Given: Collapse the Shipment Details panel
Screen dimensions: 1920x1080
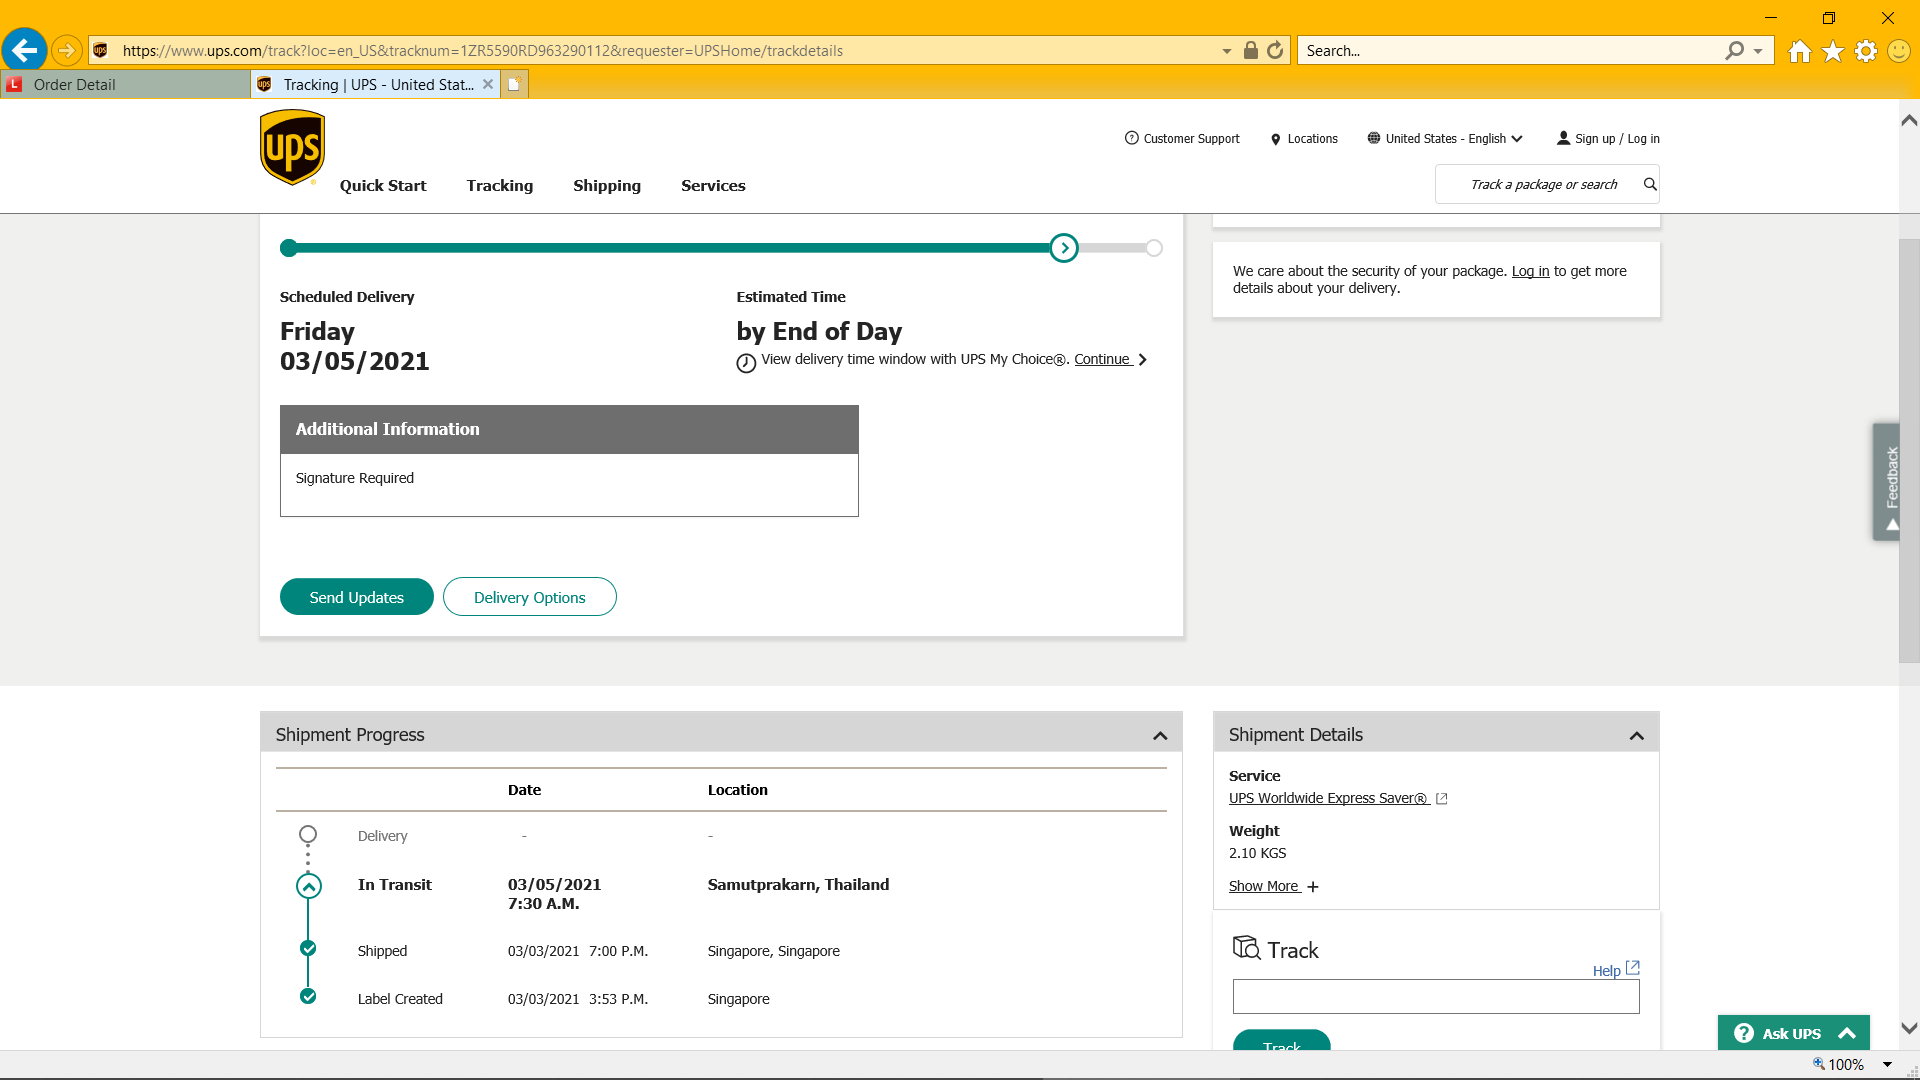Looking at the screenshot, I should click(1637, 736).
